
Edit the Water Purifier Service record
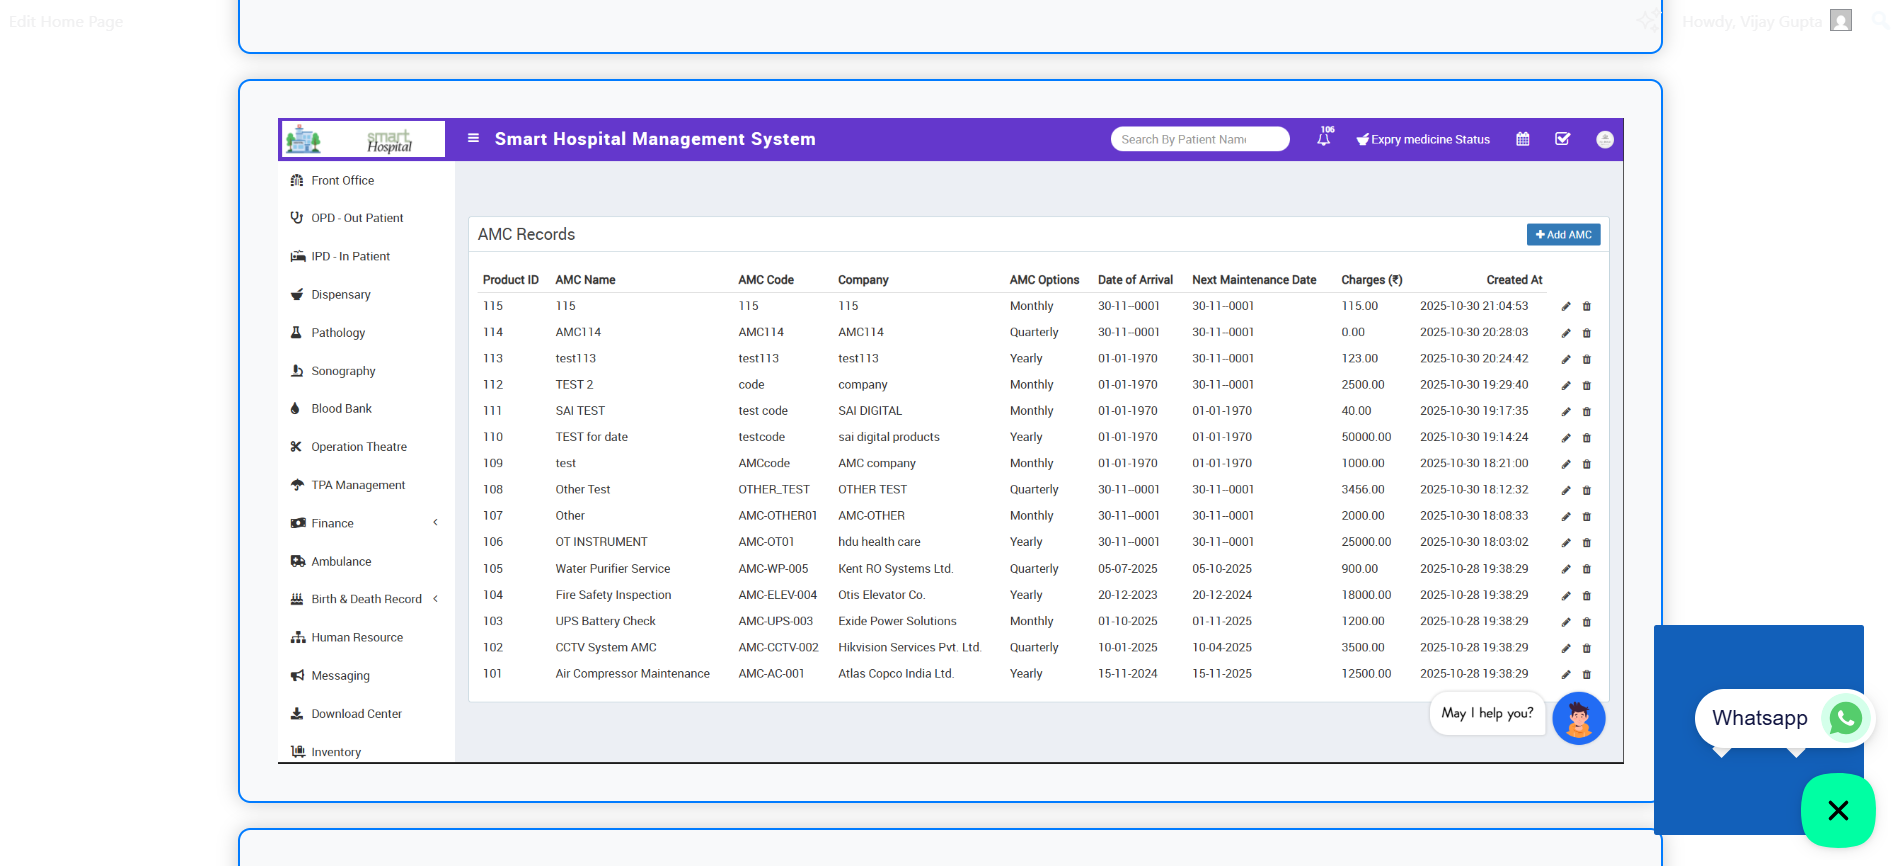click(x=1566, y=569)
